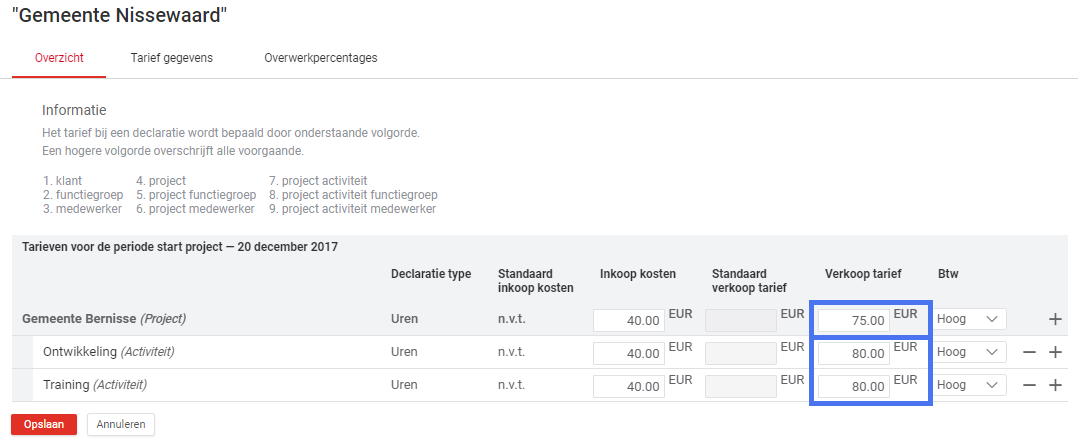Click the Uren value in Ontwikkeling row
Screen dimensions: 1078x447
(x=404, y=352)
